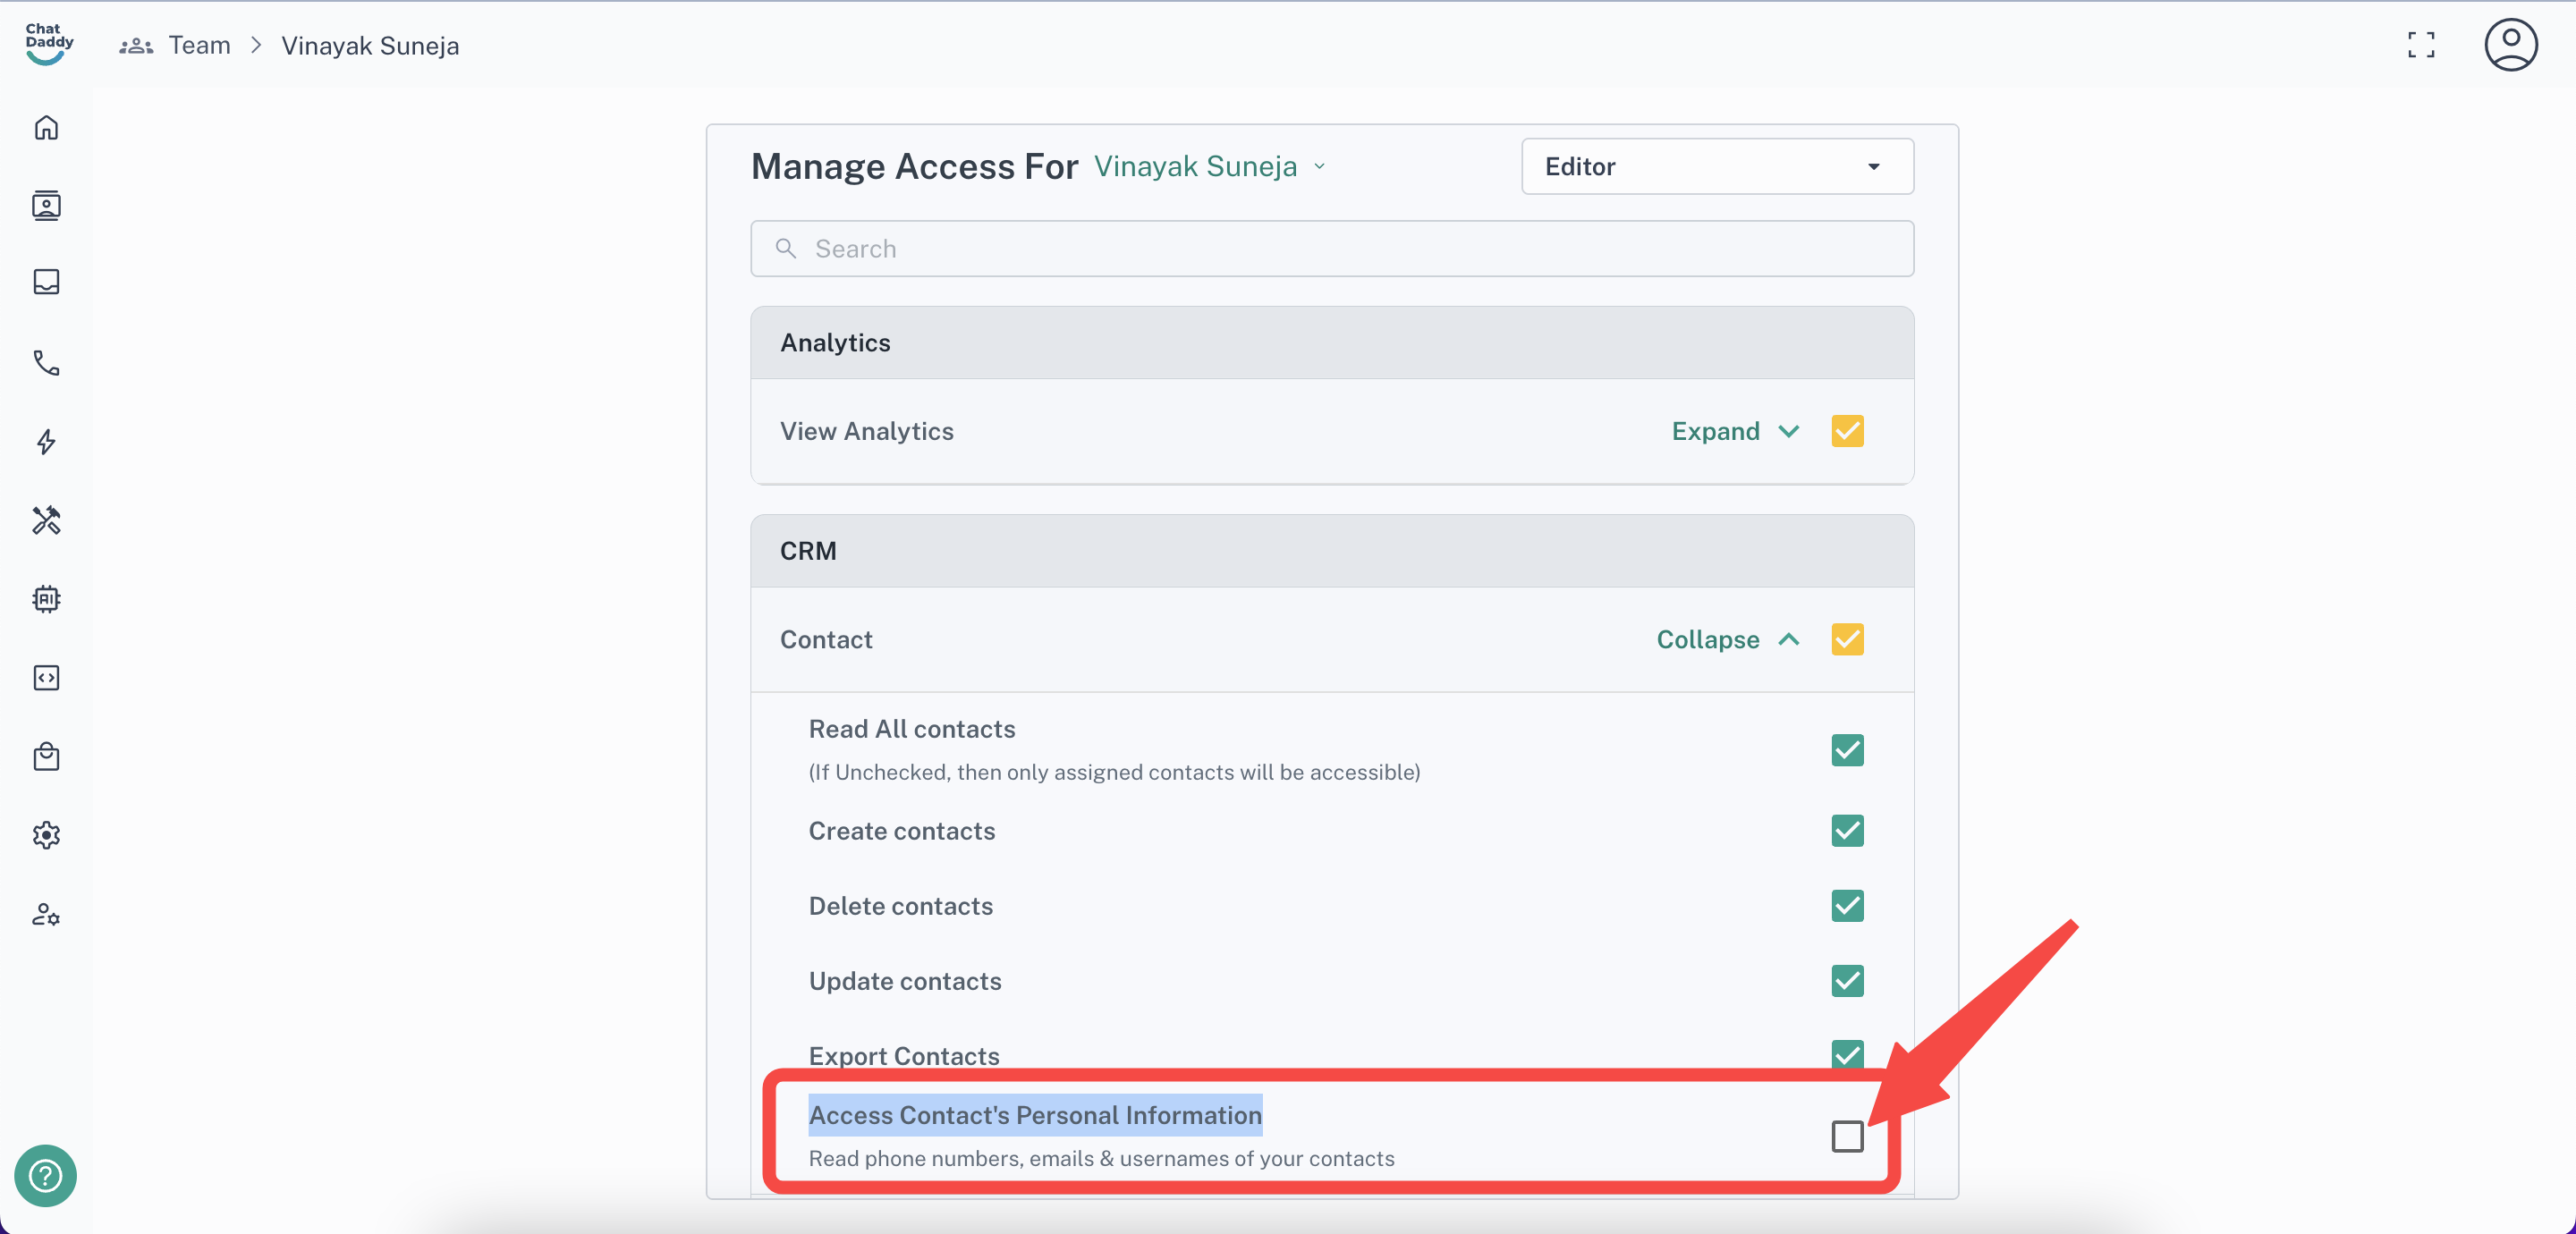Viewport: 2576px width, 1234px height.
Task: Uncheck Delete contacts permission
Action: [x=1846, y=906]
